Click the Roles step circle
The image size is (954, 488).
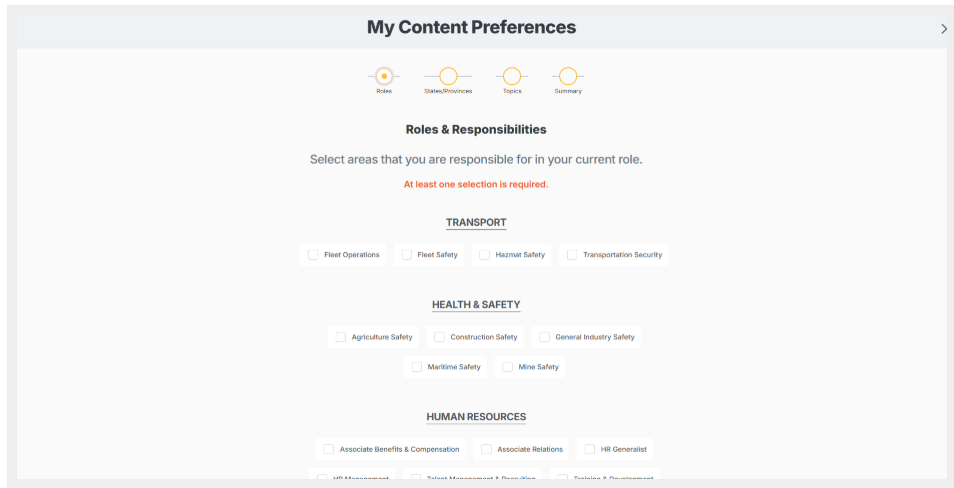384,76
